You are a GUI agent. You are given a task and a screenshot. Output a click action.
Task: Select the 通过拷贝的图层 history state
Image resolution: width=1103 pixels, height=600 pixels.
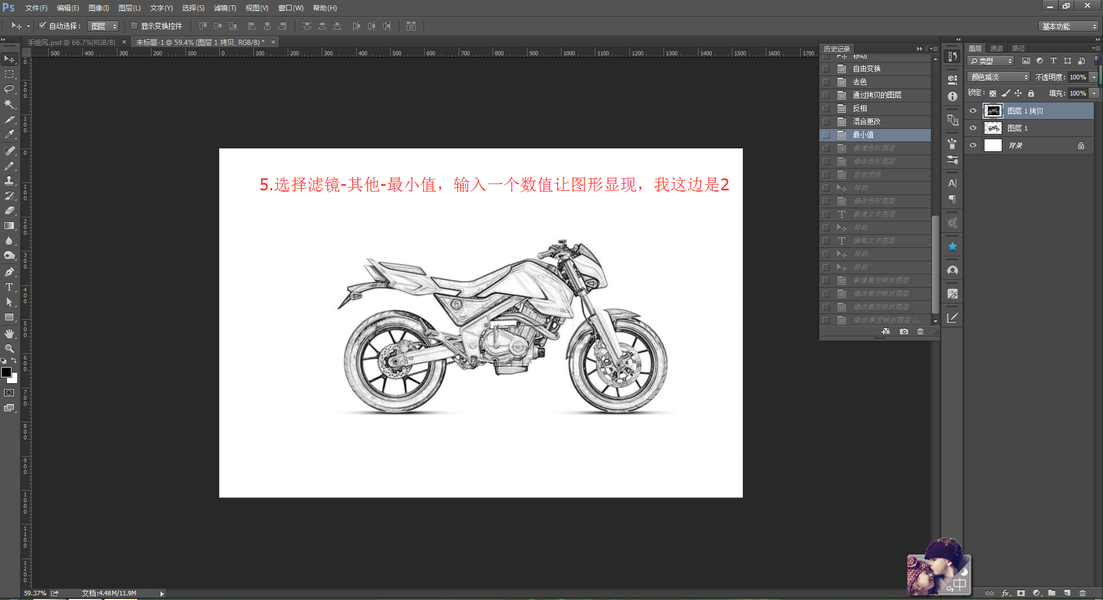coord(876,95)
